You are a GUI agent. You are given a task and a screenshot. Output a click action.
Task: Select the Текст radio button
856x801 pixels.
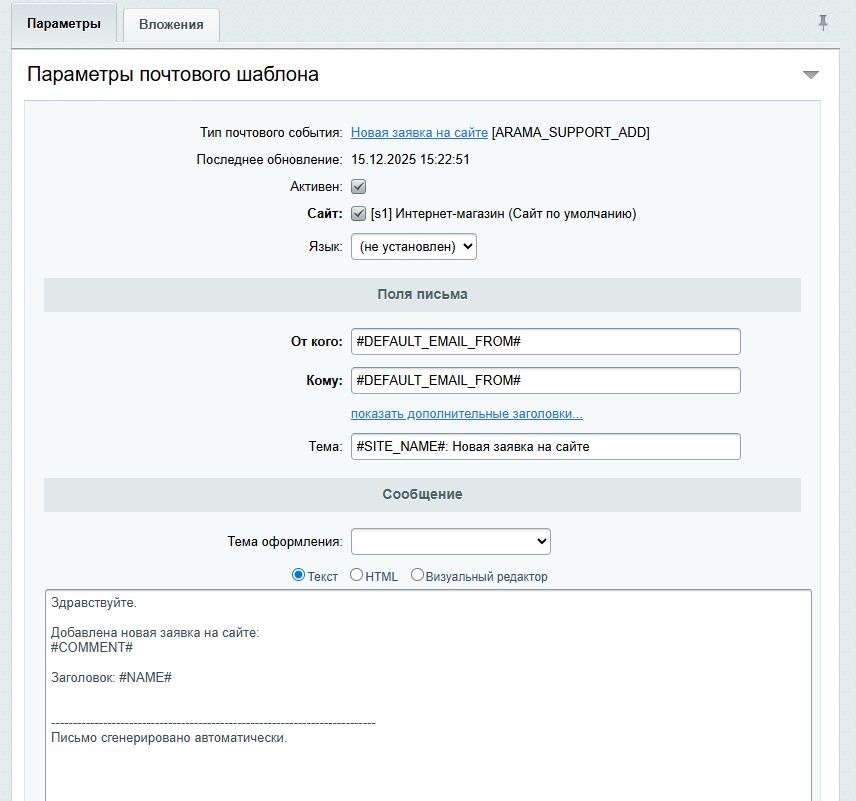coord(298,575)
